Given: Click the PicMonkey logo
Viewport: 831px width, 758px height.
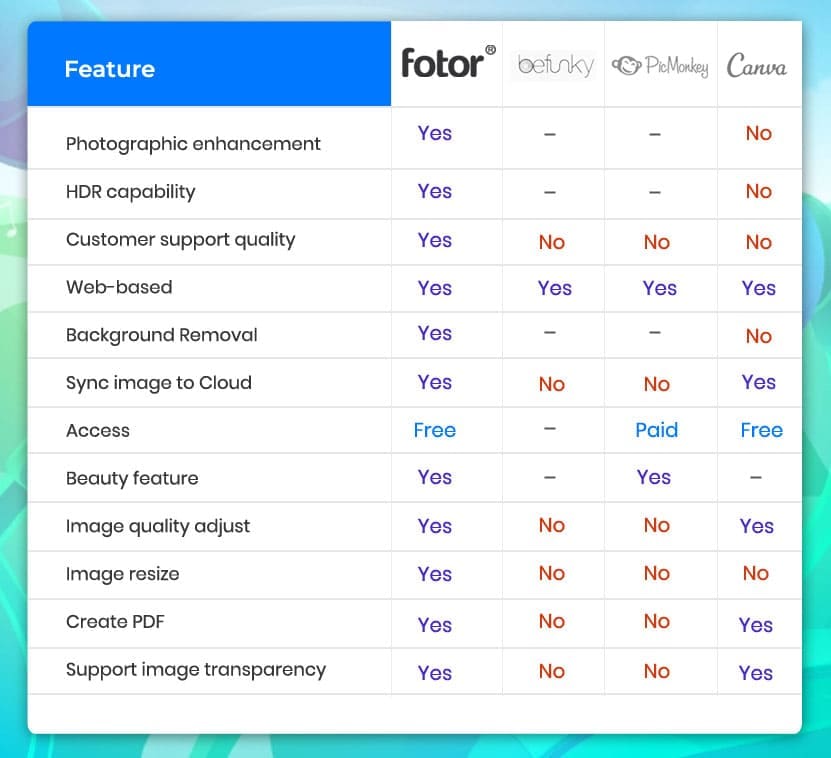Looking at the screenshot, I should [660, 67].
